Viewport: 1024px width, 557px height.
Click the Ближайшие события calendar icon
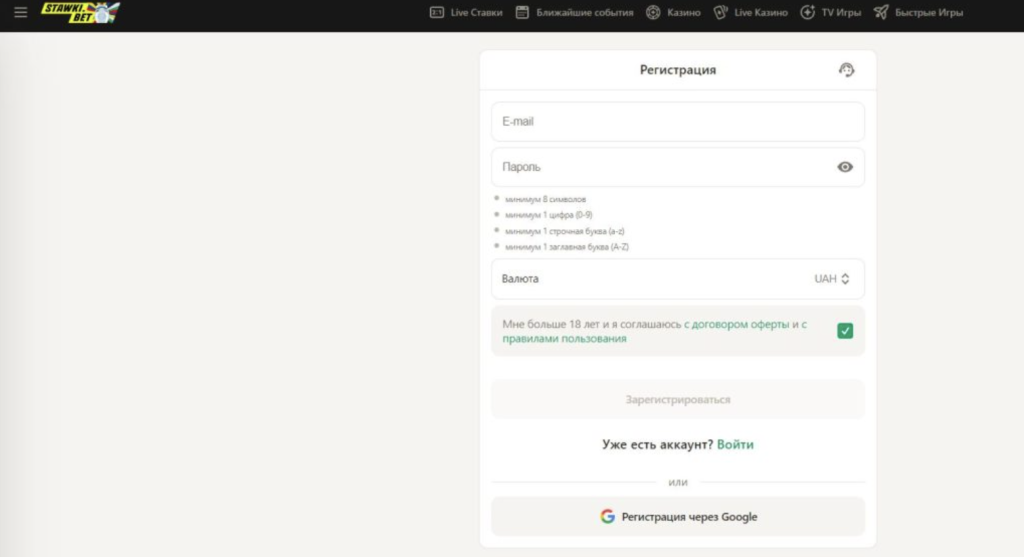click(522, 12)
